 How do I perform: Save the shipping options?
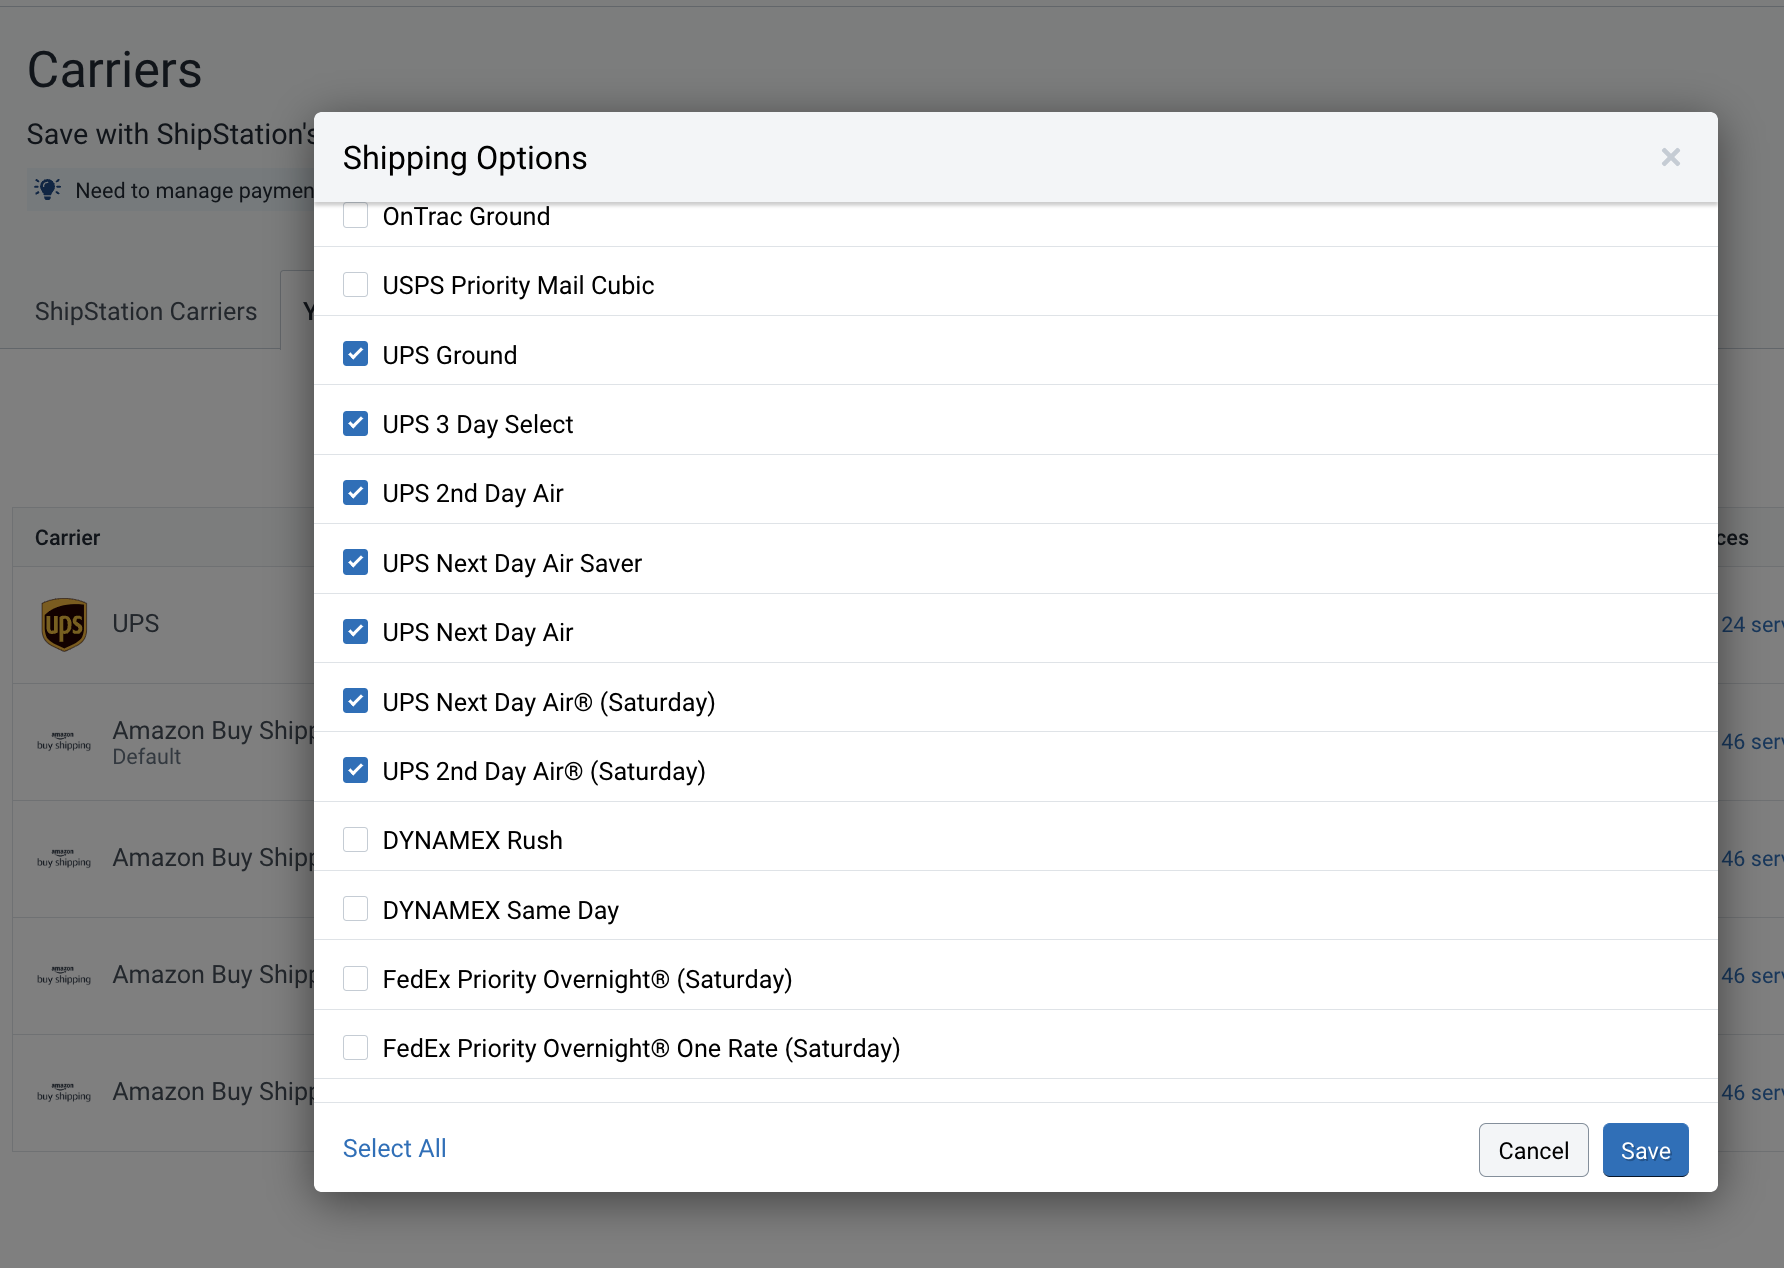1645,1151
